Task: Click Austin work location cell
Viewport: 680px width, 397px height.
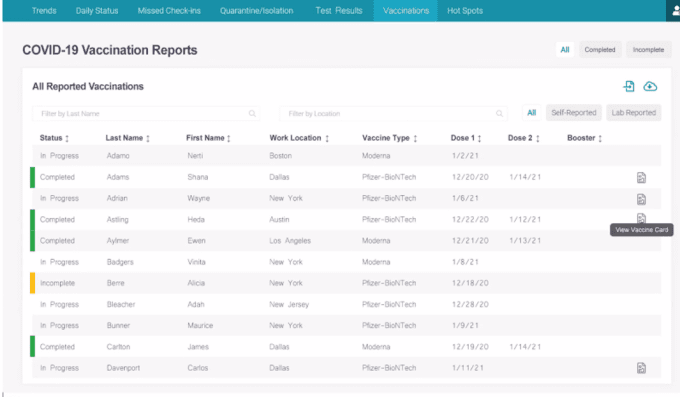Action: click(x=279, y=220)
